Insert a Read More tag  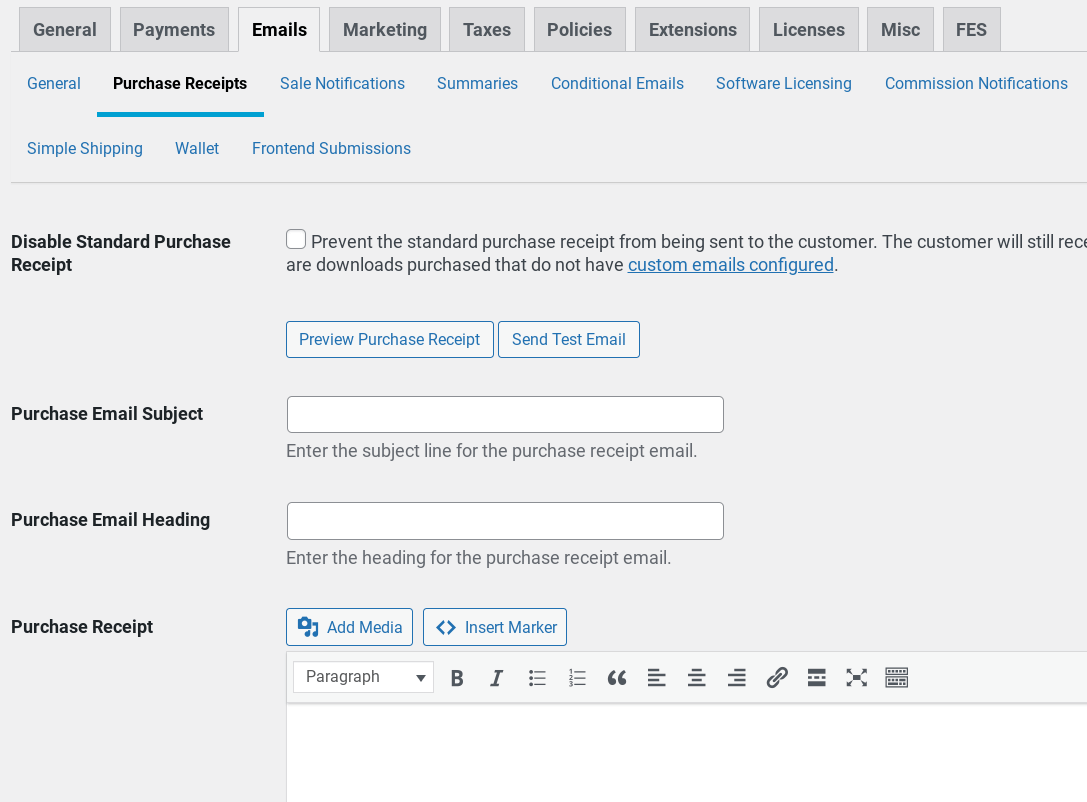pyautogui.click(x=816, y=678)
